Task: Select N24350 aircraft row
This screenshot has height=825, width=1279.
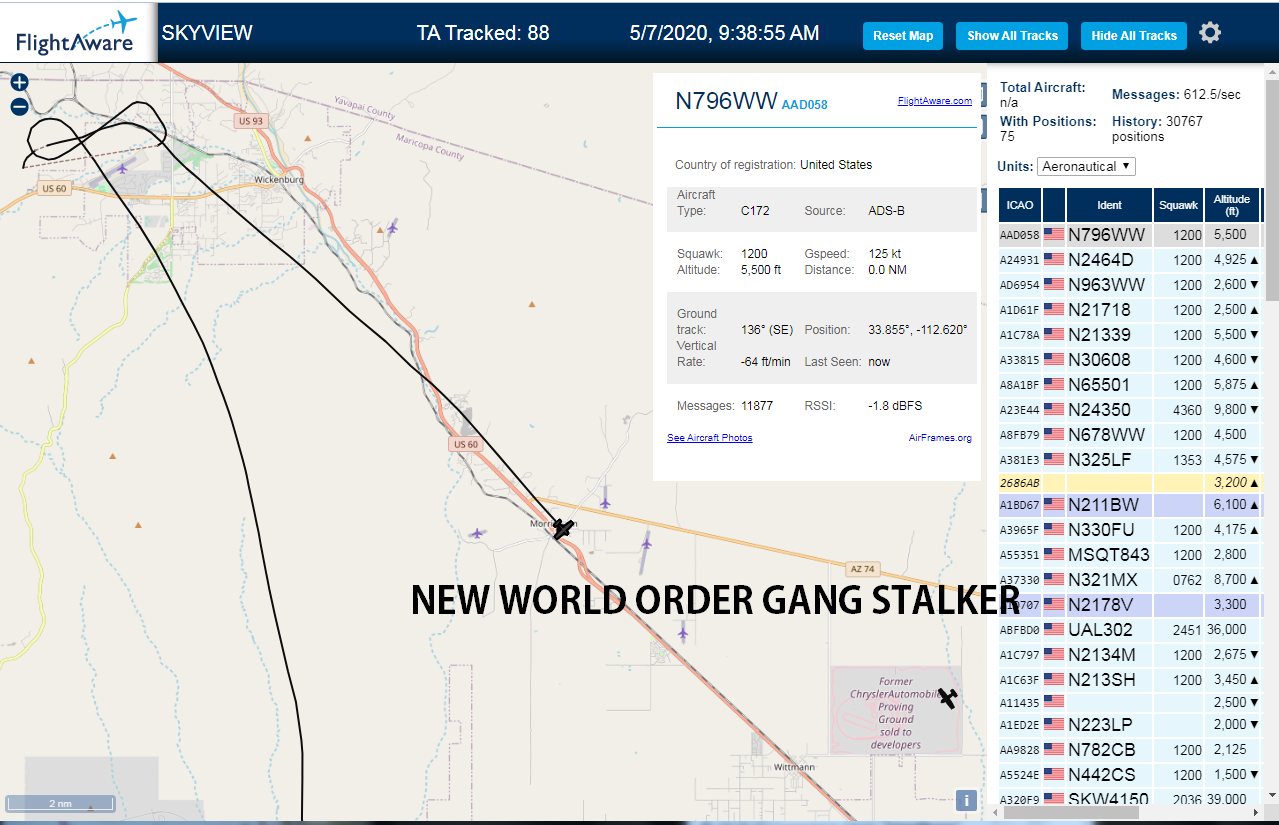Action: [x=1130, y=410]
